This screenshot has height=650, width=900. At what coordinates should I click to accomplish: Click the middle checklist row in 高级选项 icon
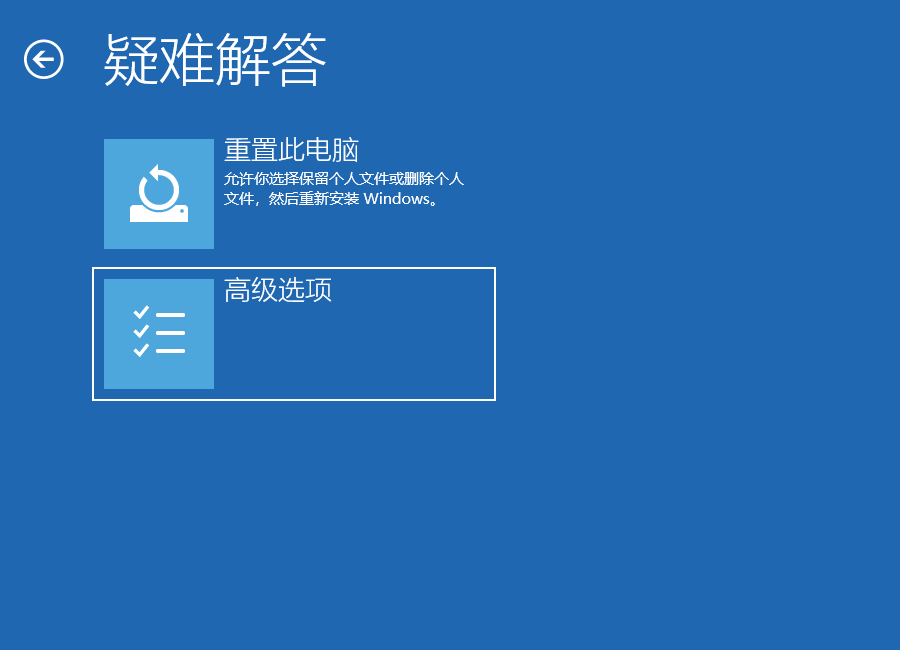(158, 332)
